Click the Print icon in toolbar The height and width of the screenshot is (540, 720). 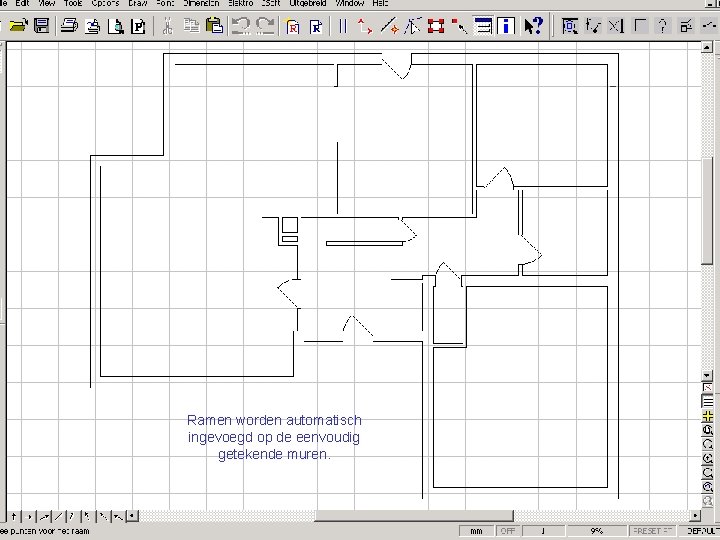(x=69, y=25)
